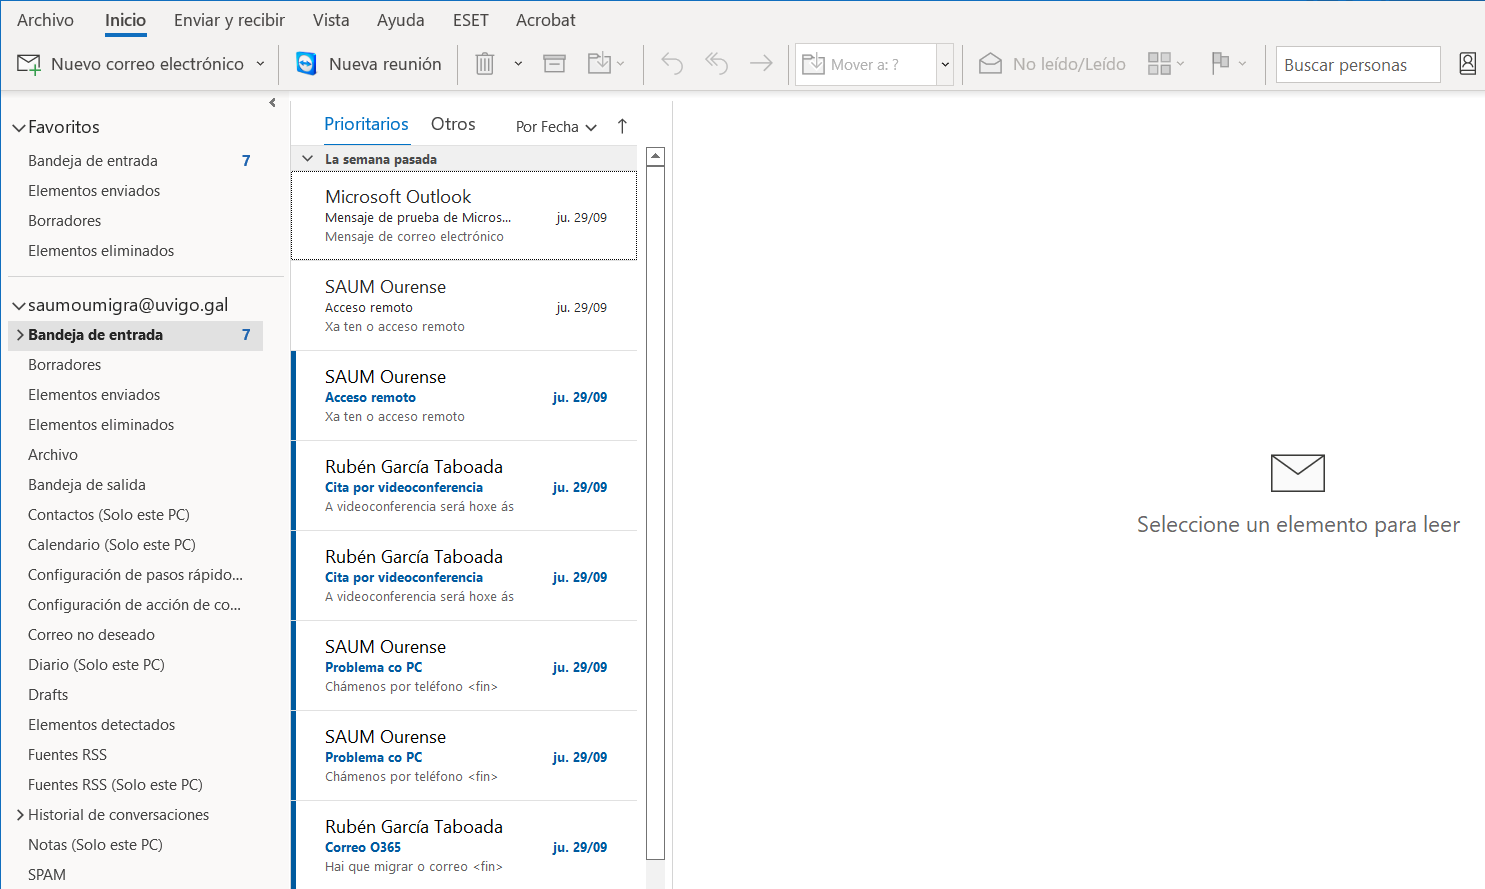Collapse the La semana pasada group

point(308,159)
